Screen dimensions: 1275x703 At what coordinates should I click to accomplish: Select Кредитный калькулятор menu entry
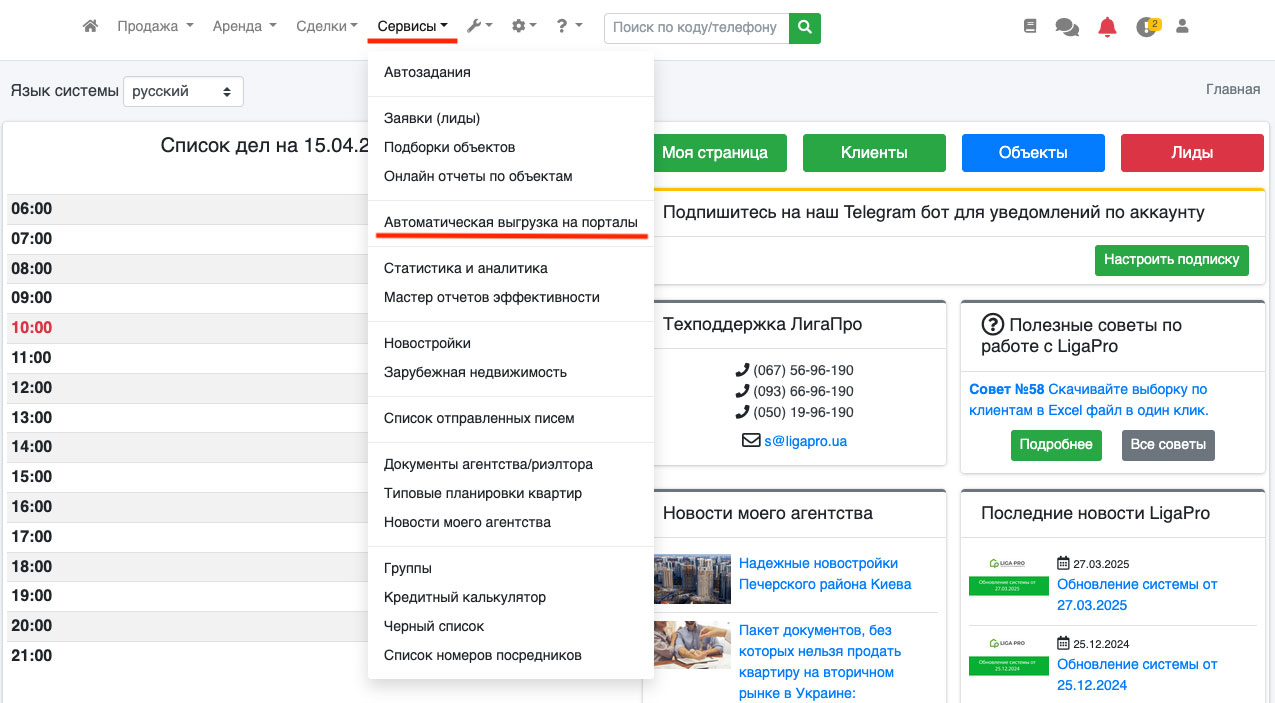coord(465,597)
